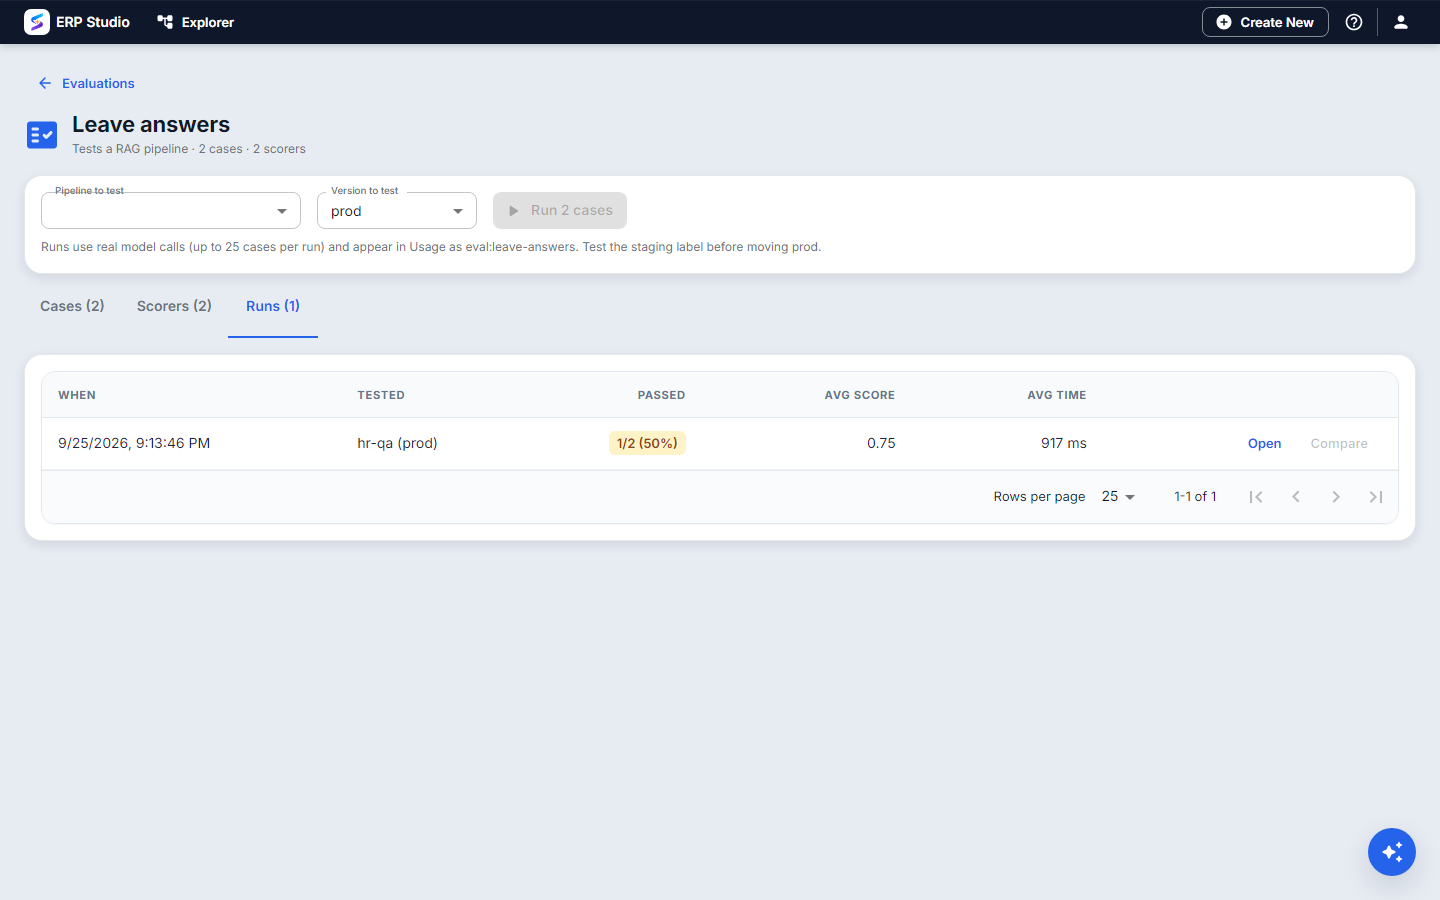Go to the next page arrow

pos(1336,497)
